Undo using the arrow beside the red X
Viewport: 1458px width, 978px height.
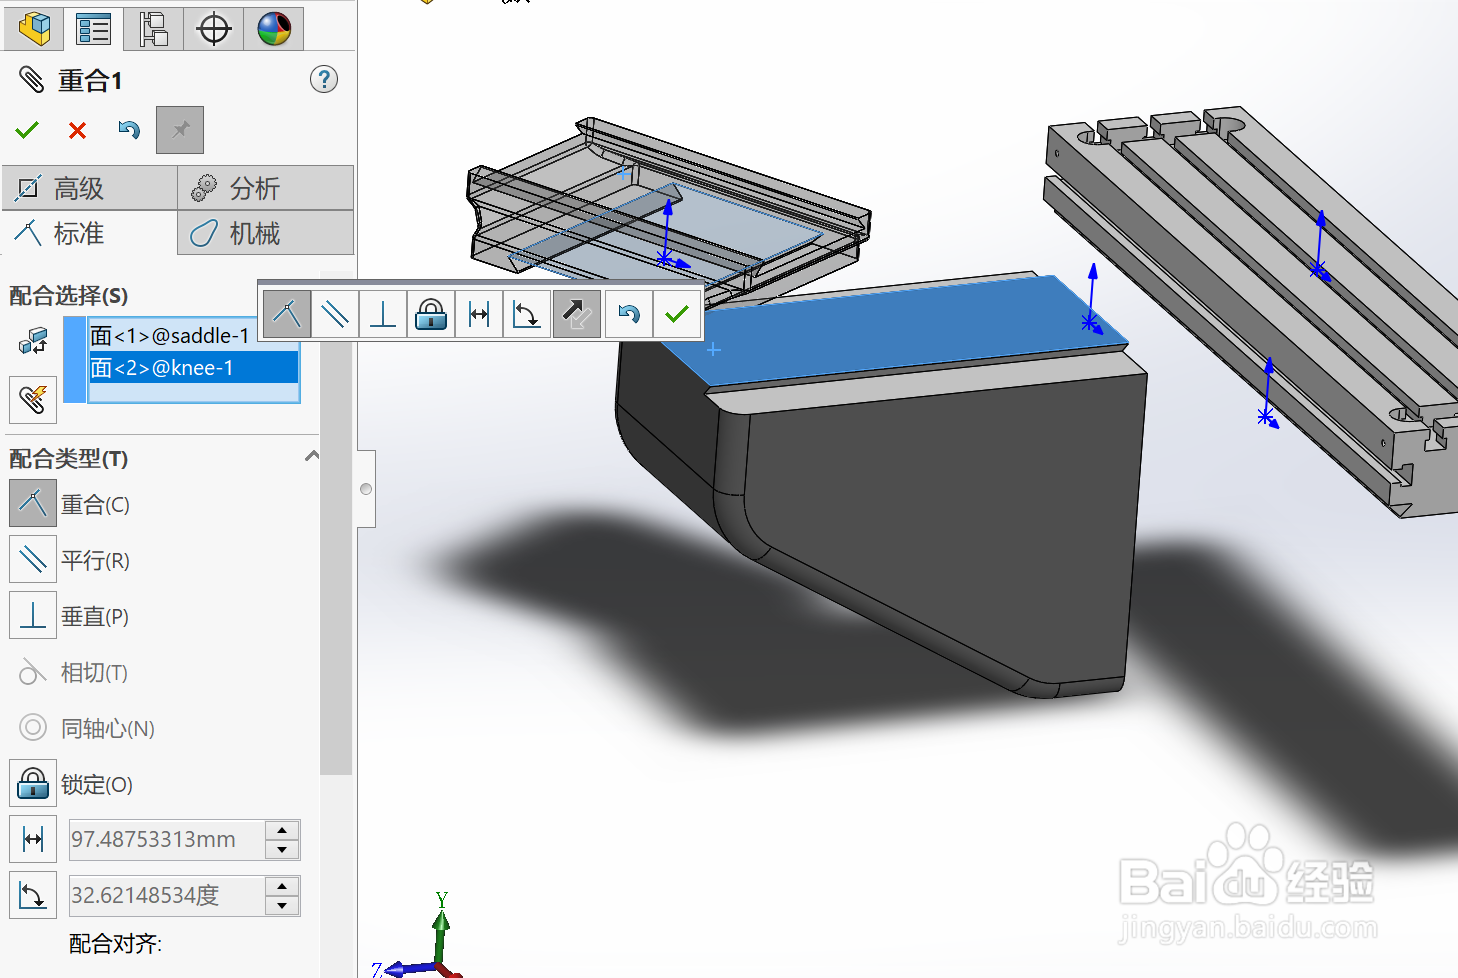coord(129,130)
